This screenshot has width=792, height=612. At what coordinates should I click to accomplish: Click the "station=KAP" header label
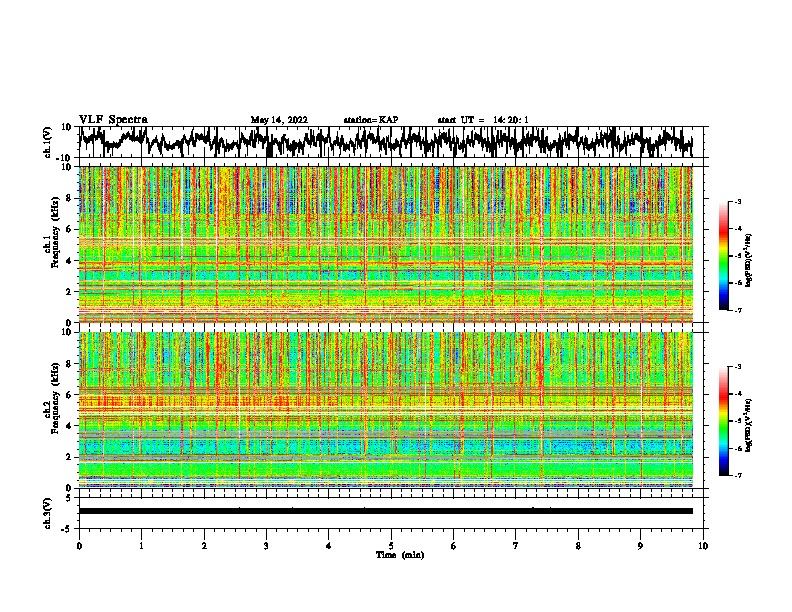coord(371,120)
